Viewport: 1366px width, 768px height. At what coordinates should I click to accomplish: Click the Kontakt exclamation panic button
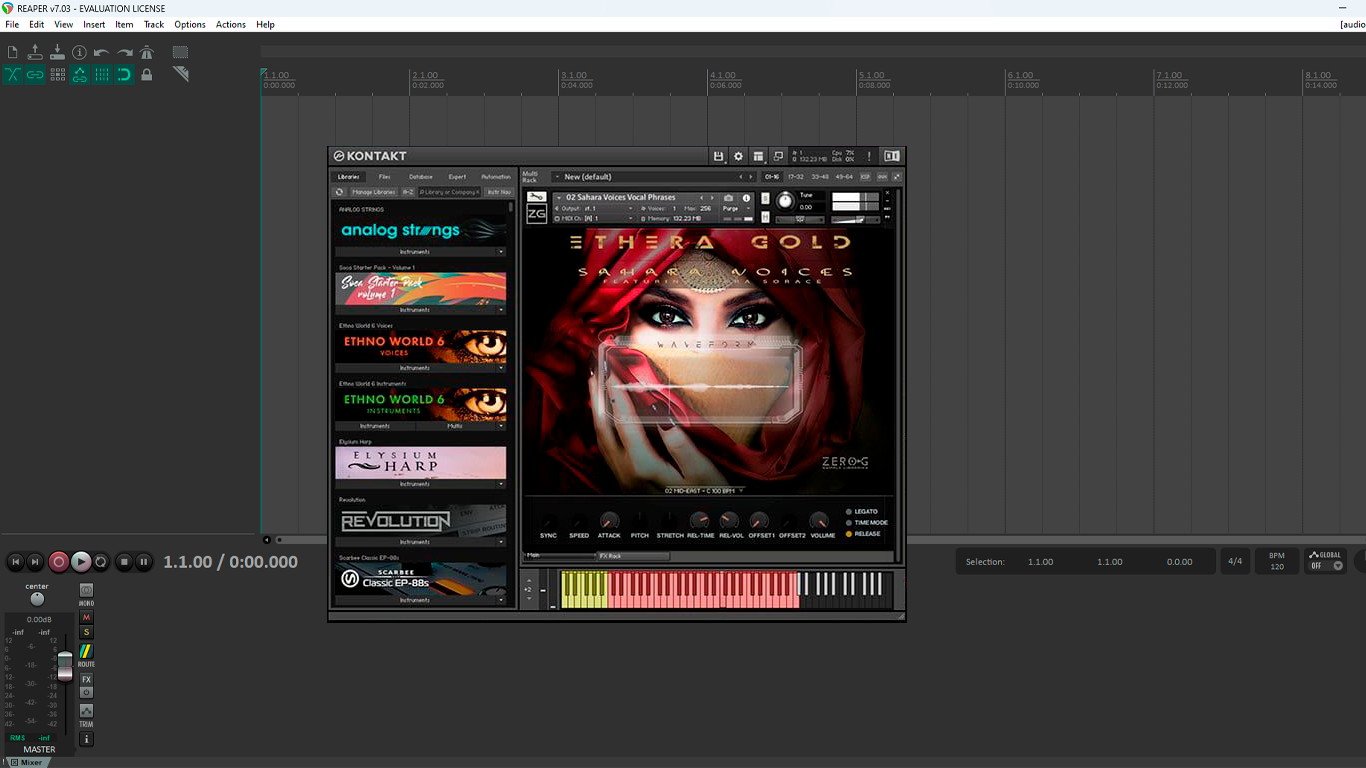pos(869,156)
